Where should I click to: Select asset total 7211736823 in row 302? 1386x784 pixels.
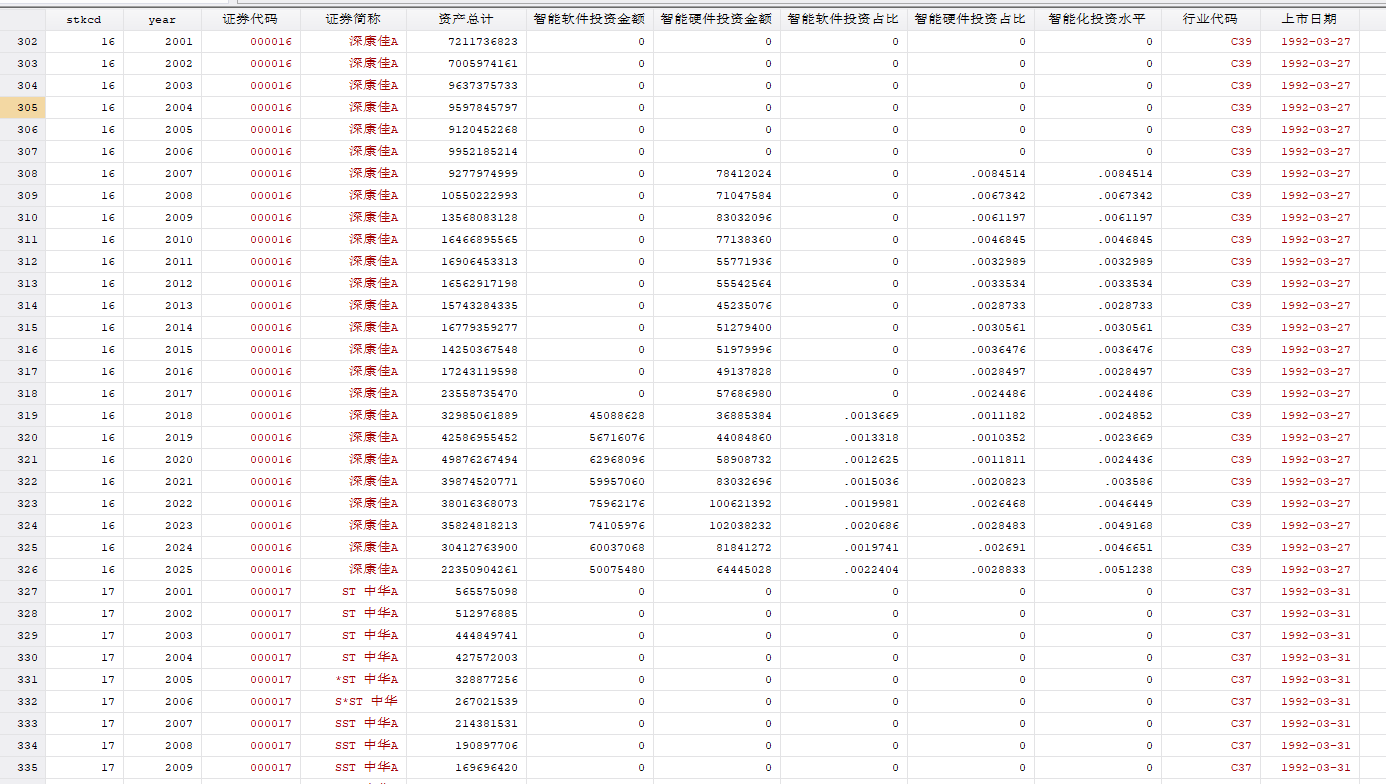466,41
